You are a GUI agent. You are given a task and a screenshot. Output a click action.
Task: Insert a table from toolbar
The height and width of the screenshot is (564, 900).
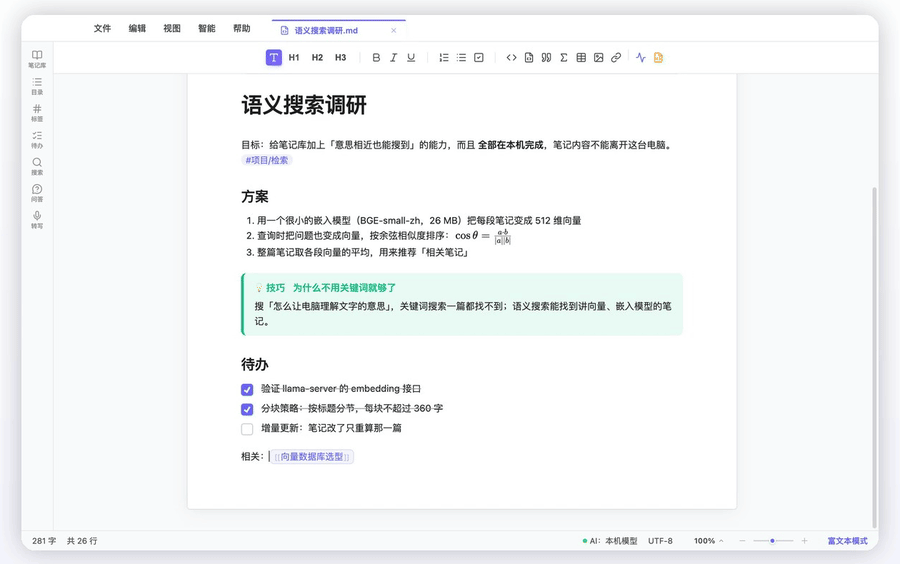click(581, 57)
